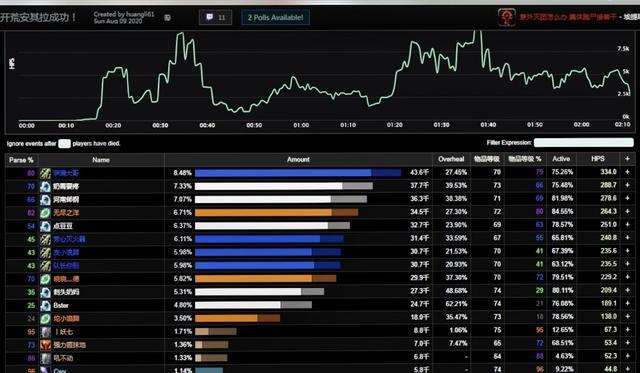The height and width of the screenshot is (373, 640).
Task: Click the priest class icon in the 7.07% row
Action: [x=45, y=200]
